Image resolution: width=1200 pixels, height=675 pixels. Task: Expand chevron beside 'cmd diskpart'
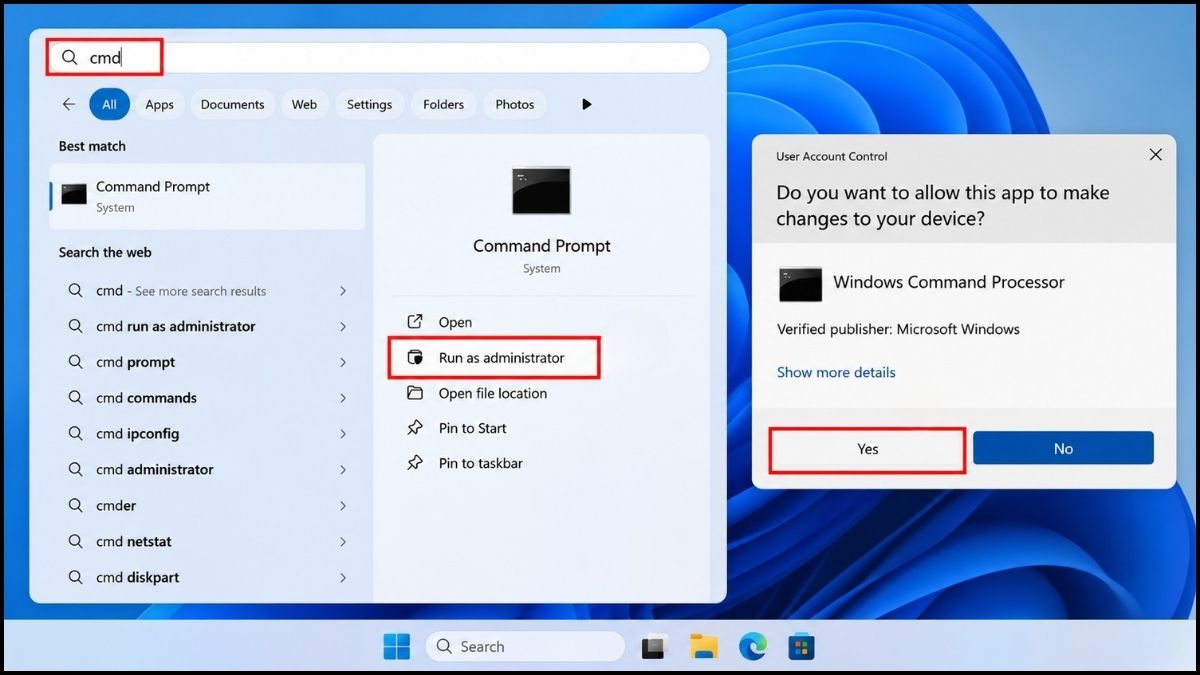point(343,577)
